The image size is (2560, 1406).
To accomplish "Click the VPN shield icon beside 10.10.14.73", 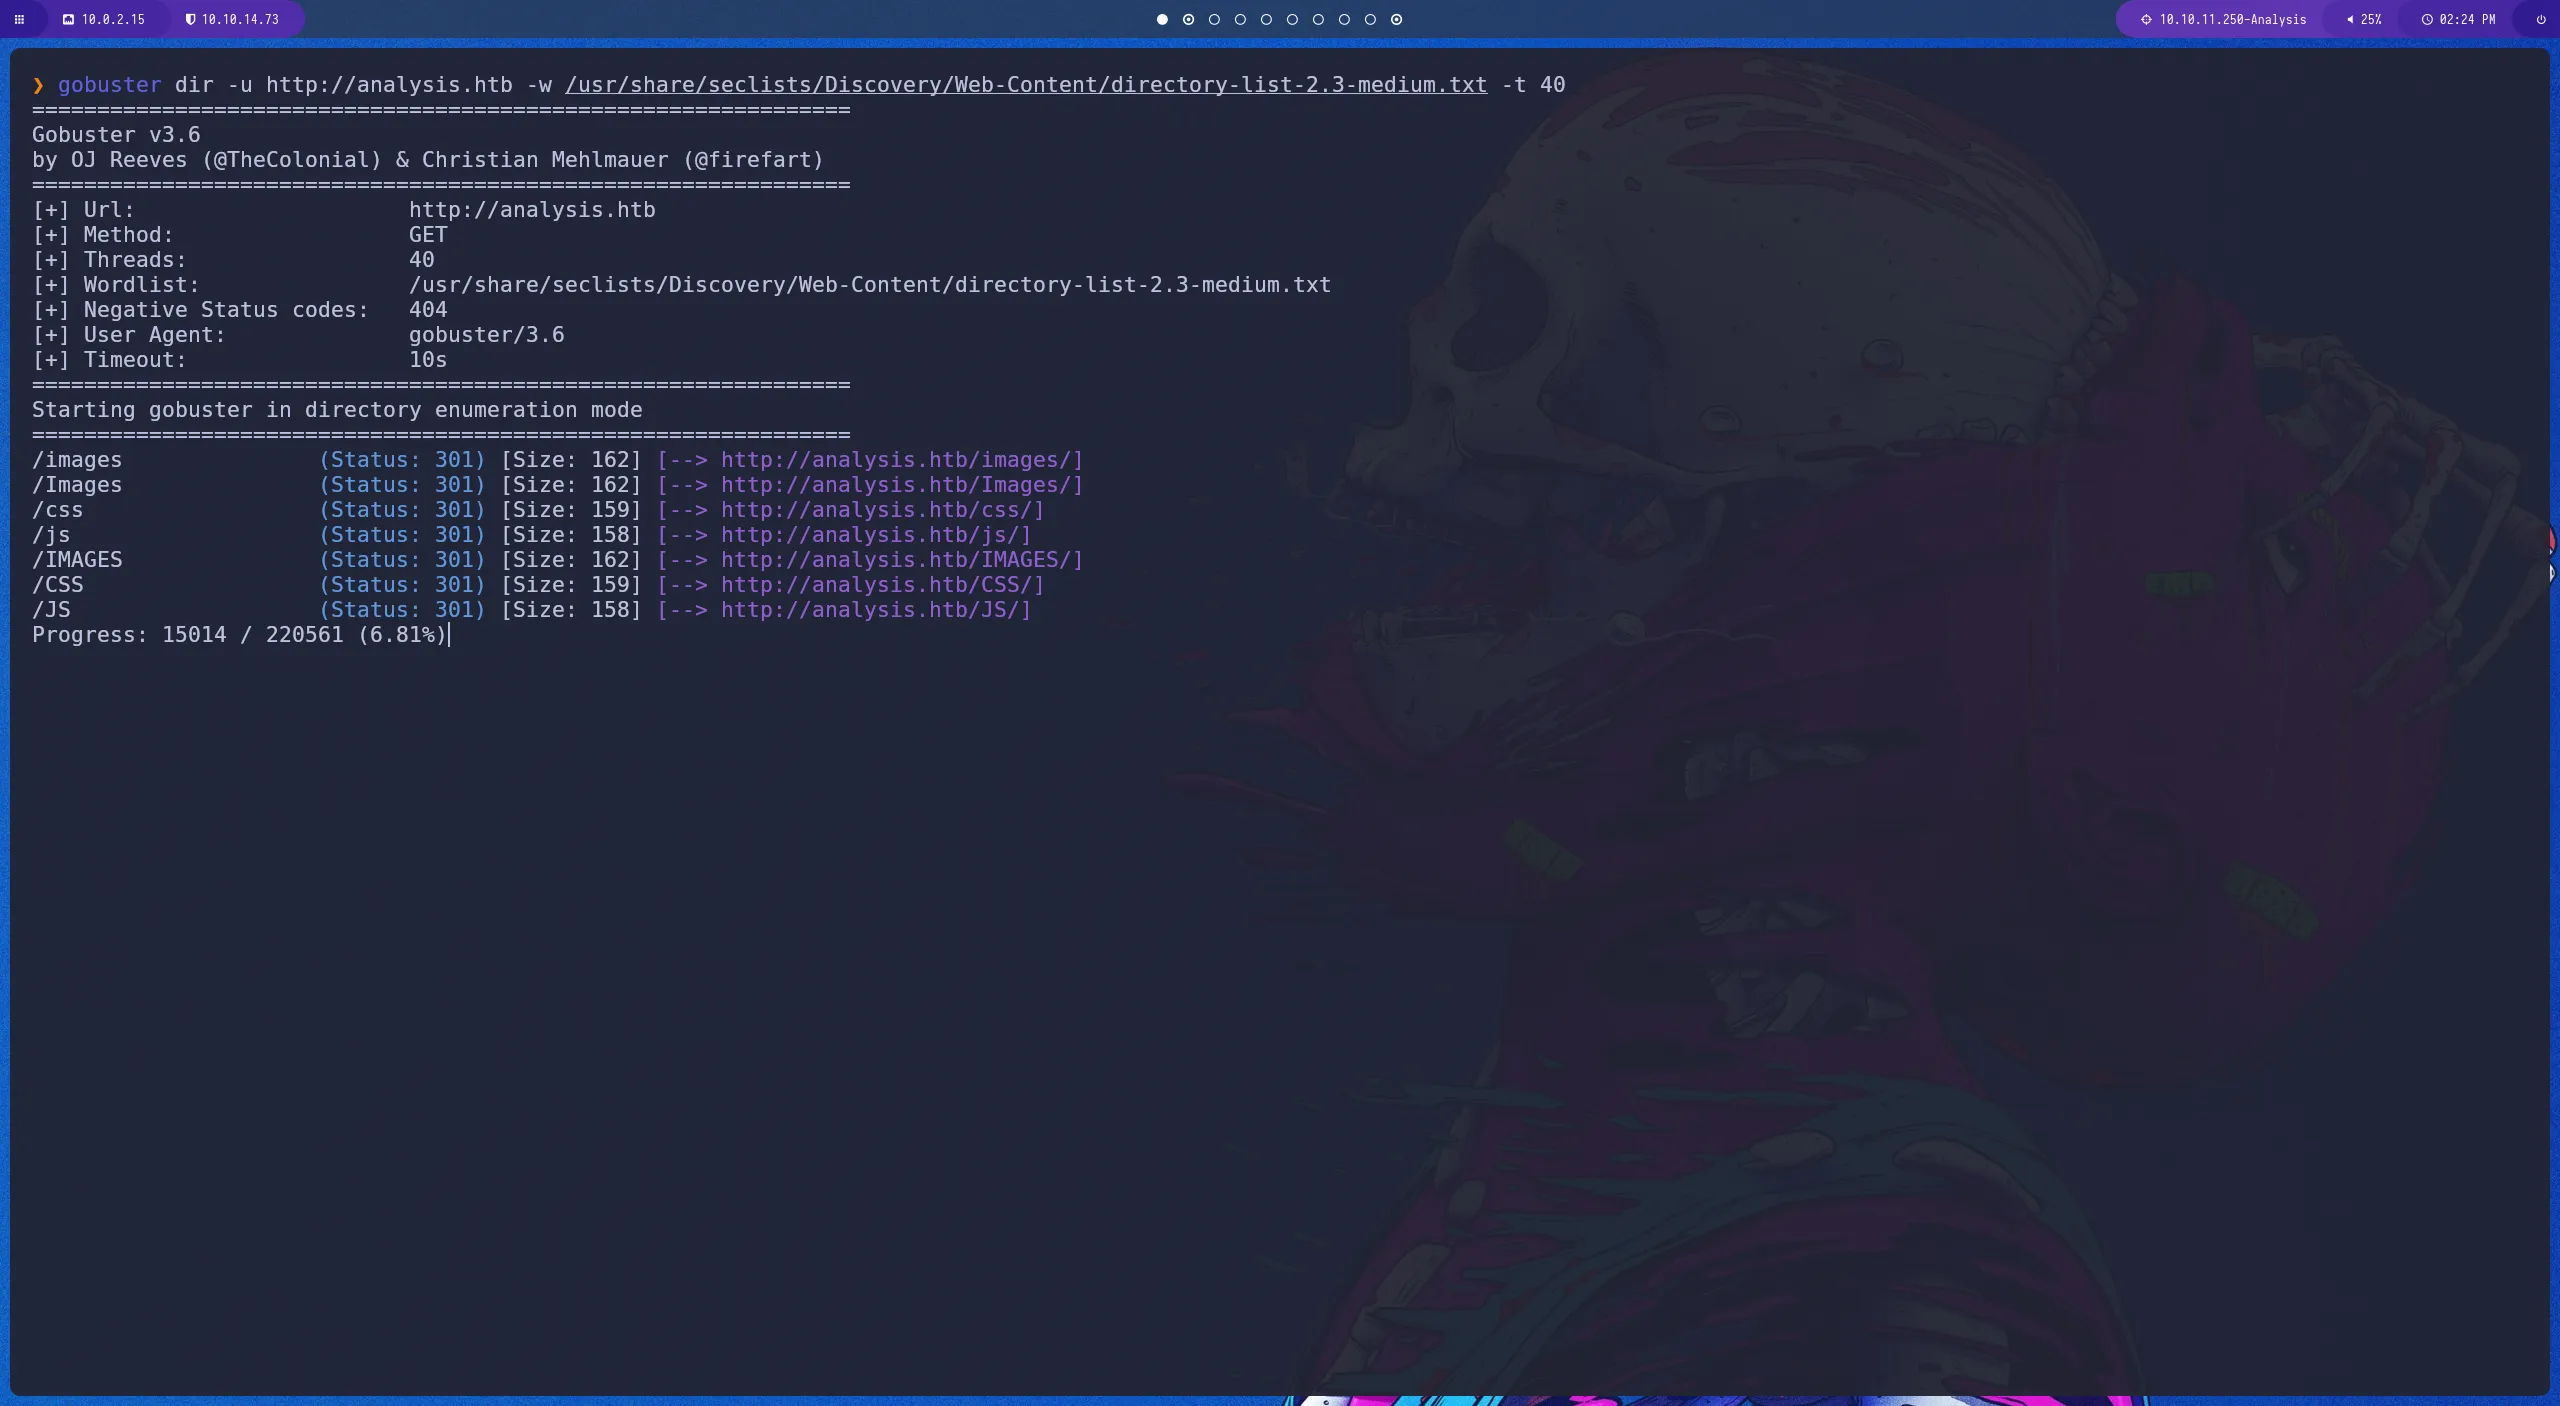I will click(x=188, y=19).
